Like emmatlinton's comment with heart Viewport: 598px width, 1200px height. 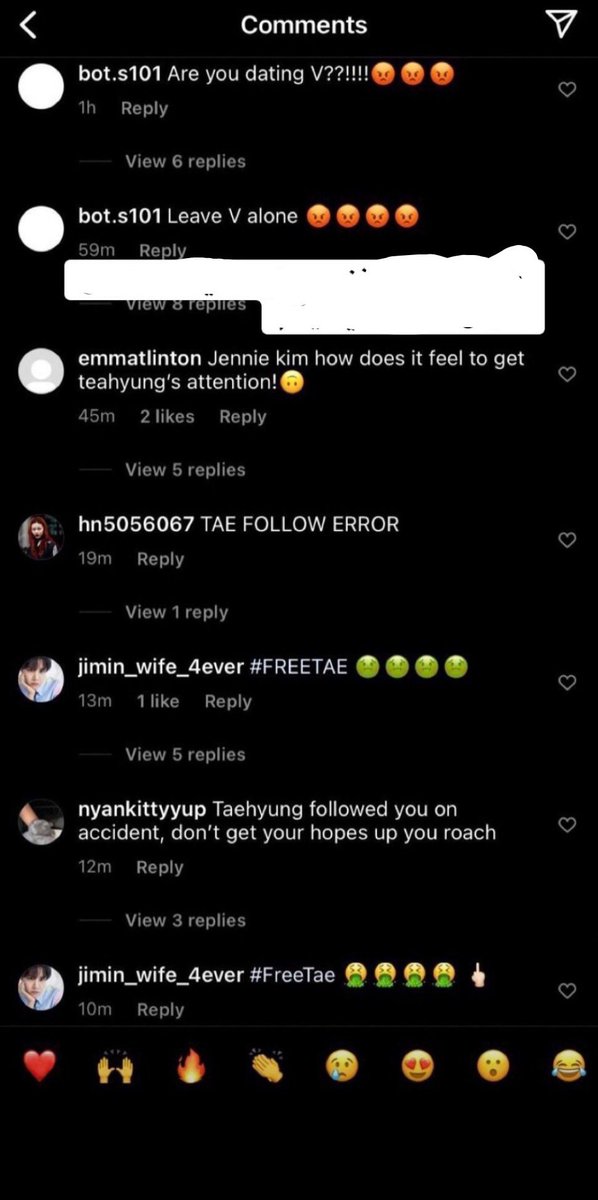pyautogui.click(x=567, y=374)
